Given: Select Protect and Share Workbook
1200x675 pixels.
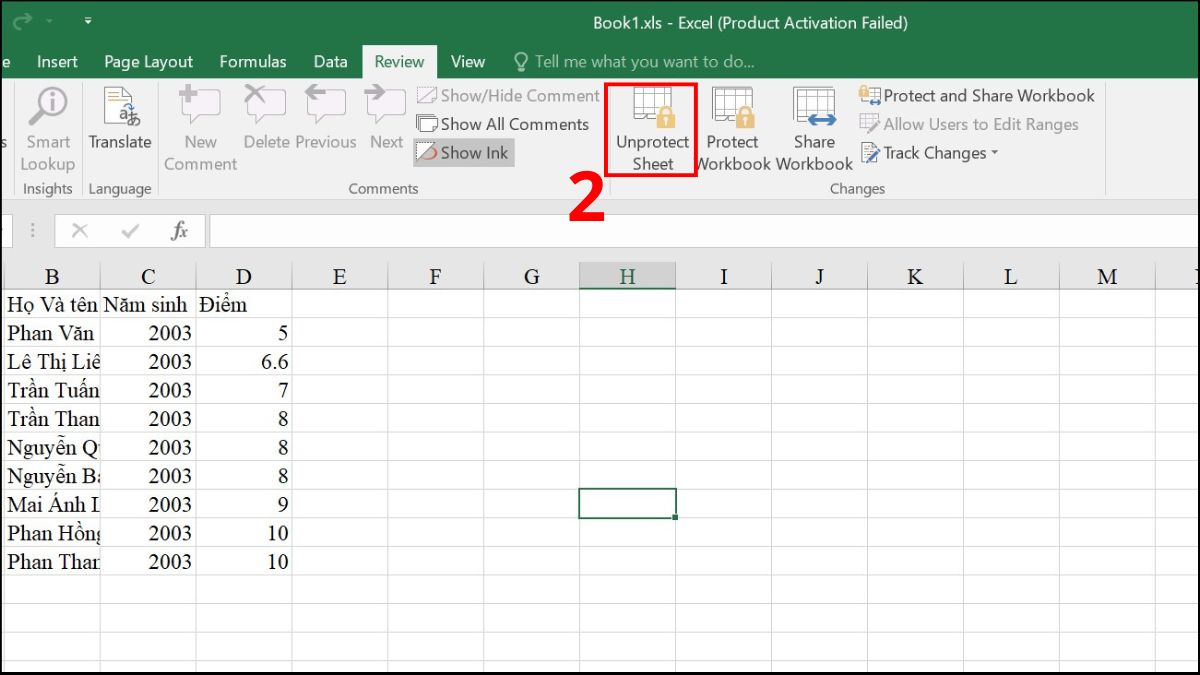Looking at the screenshot, I should click(x=978, y=95).
